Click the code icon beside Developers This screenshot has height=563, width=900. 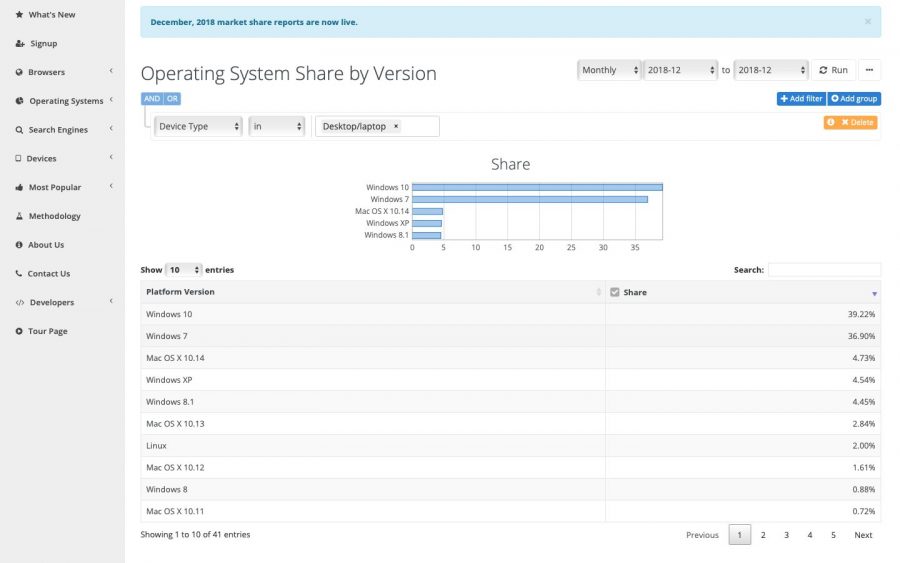20,302
